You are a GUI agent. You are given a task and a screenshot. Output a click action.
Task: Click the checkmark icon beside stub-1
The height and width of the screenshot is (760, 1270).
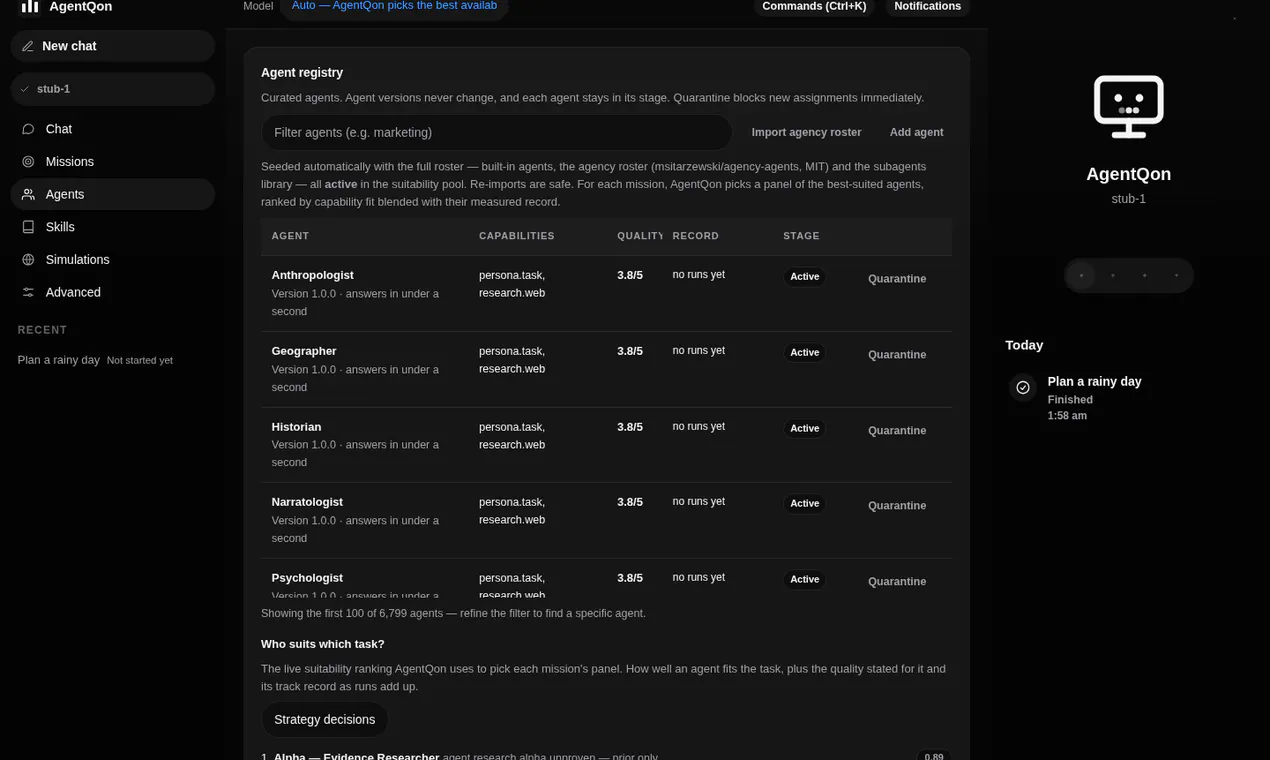tap(25, 89)
